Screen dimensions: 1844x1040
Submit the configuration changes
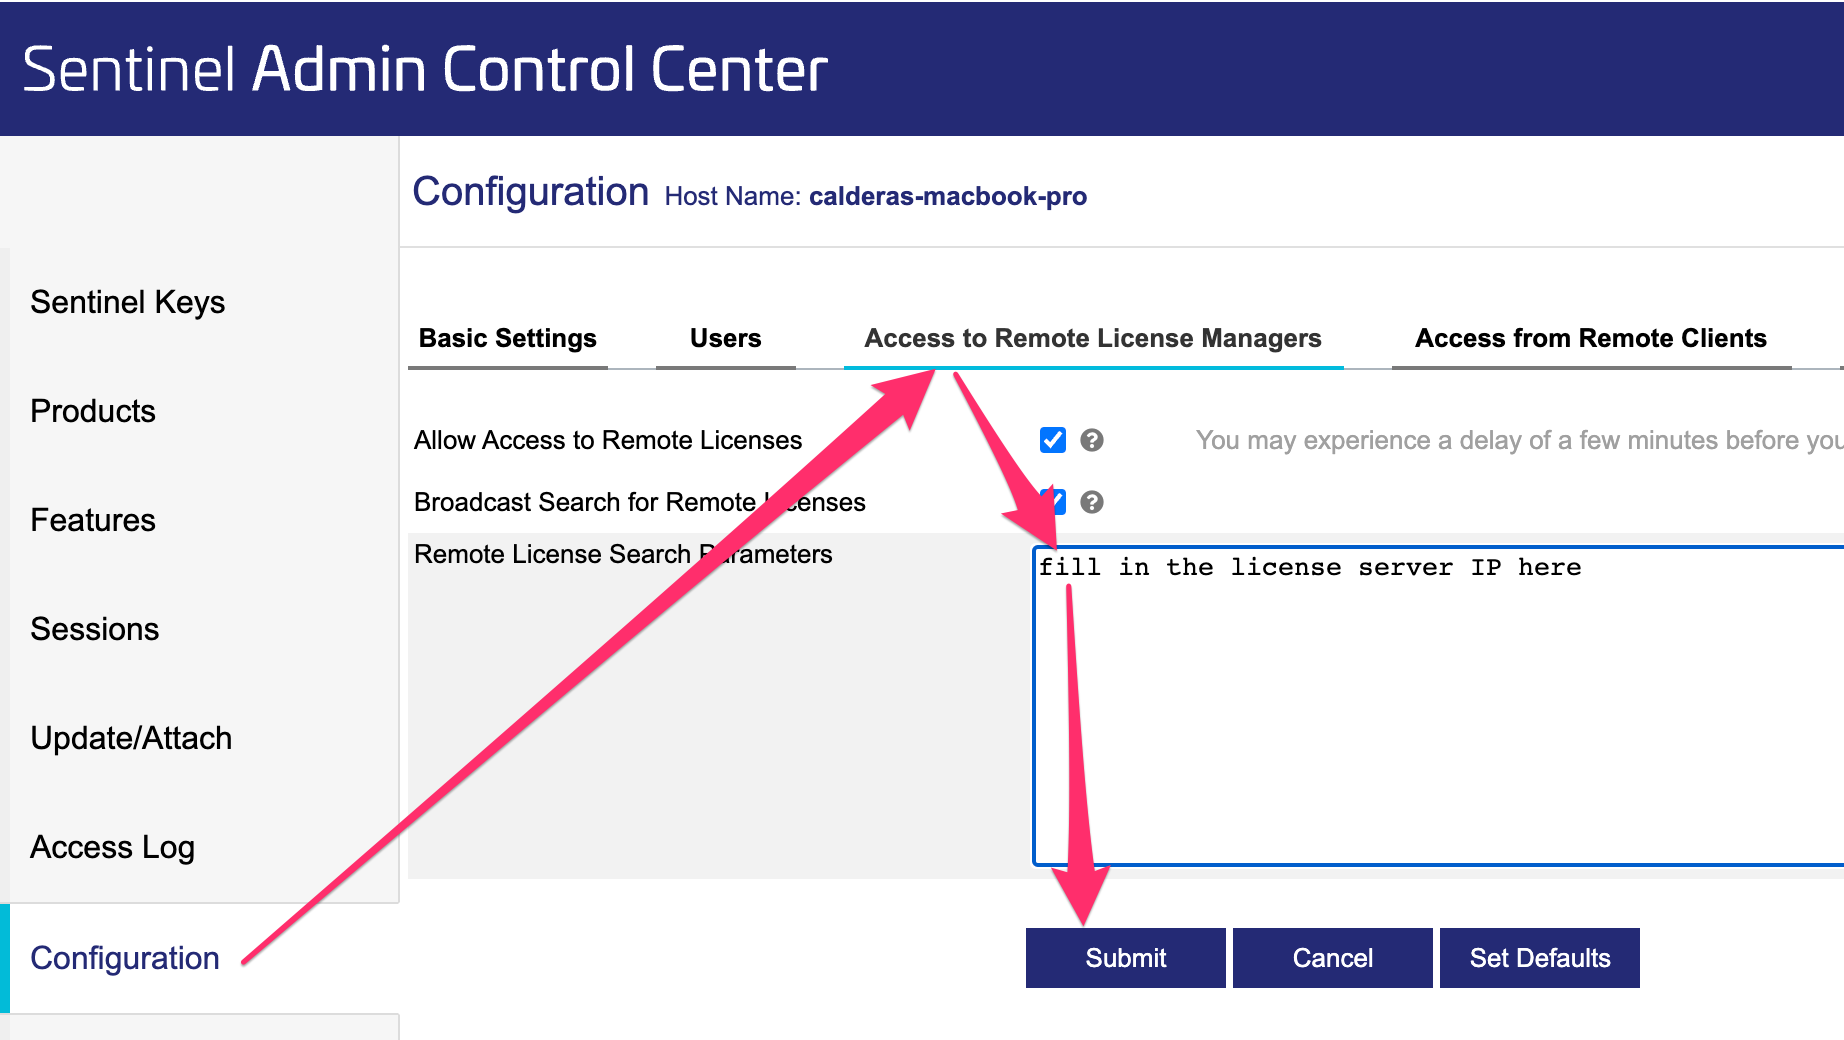tap(1126, 958)
